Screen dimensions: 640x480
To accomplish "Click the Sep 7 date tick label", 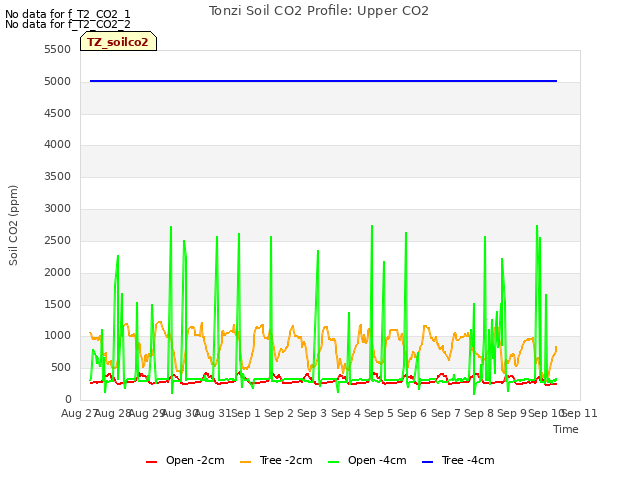I will [x=446, y=413].
